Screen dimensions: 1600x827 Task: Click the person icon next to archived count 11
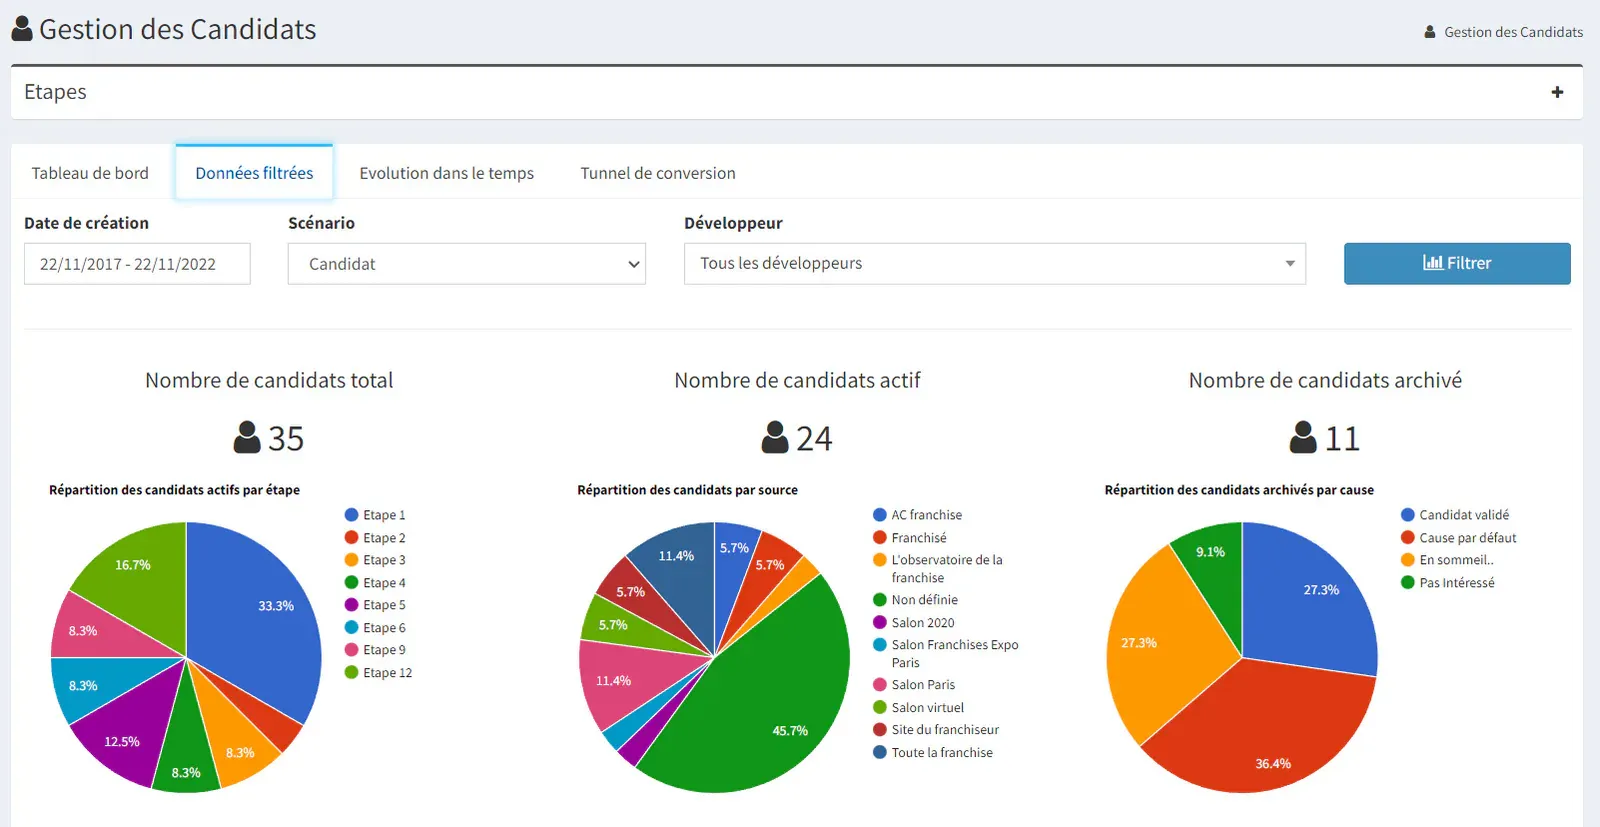coord(1303,437)
